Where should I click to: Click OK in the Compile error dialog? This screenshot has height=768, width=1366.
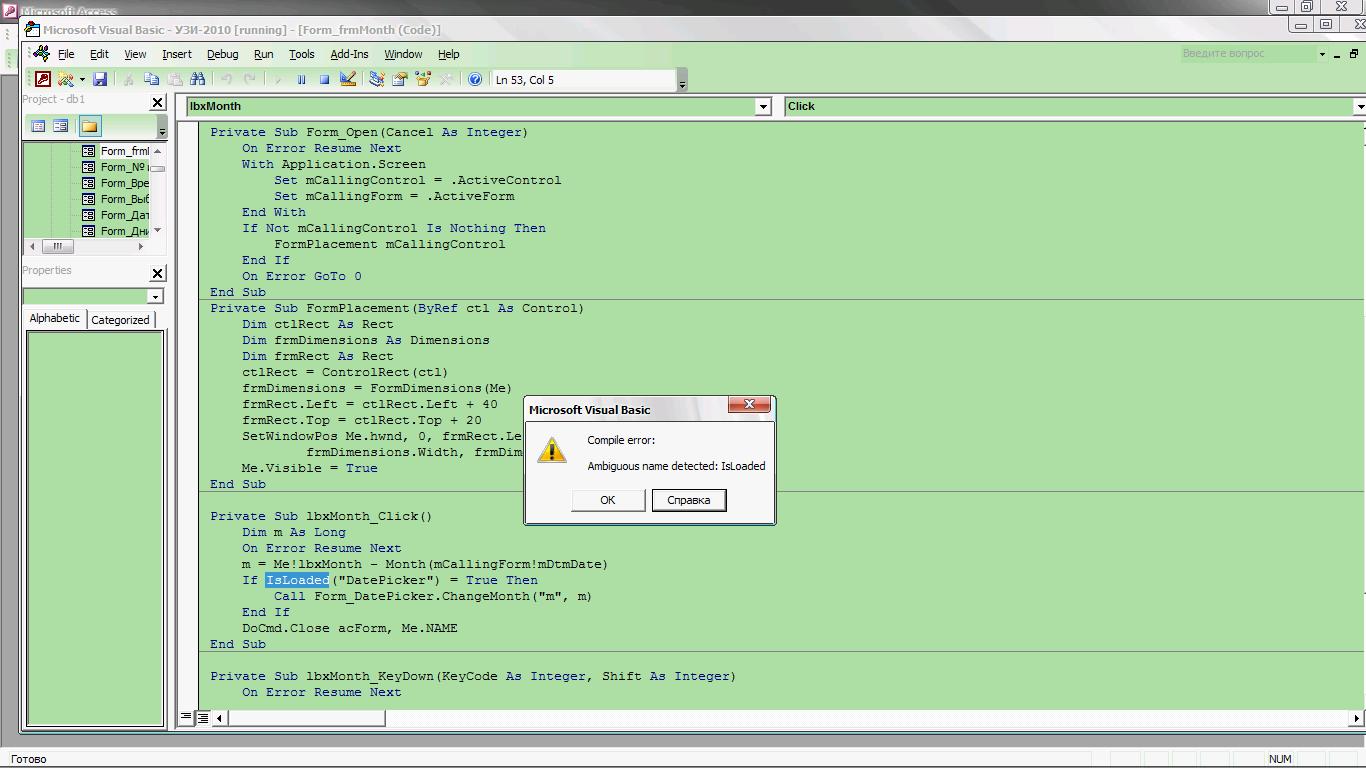(x=608, y=500)
